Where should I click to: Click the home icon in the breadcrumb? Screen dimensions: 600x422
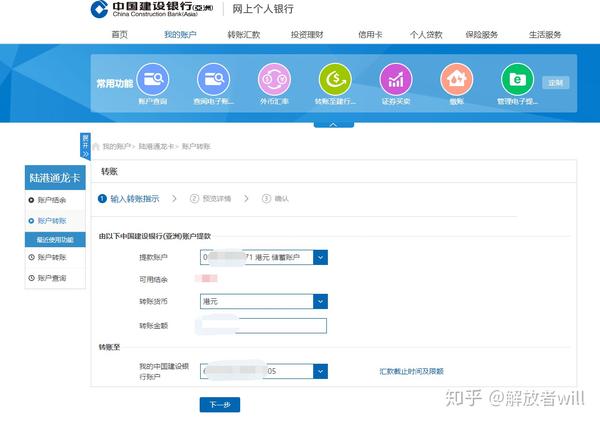(x=96, y=147)
